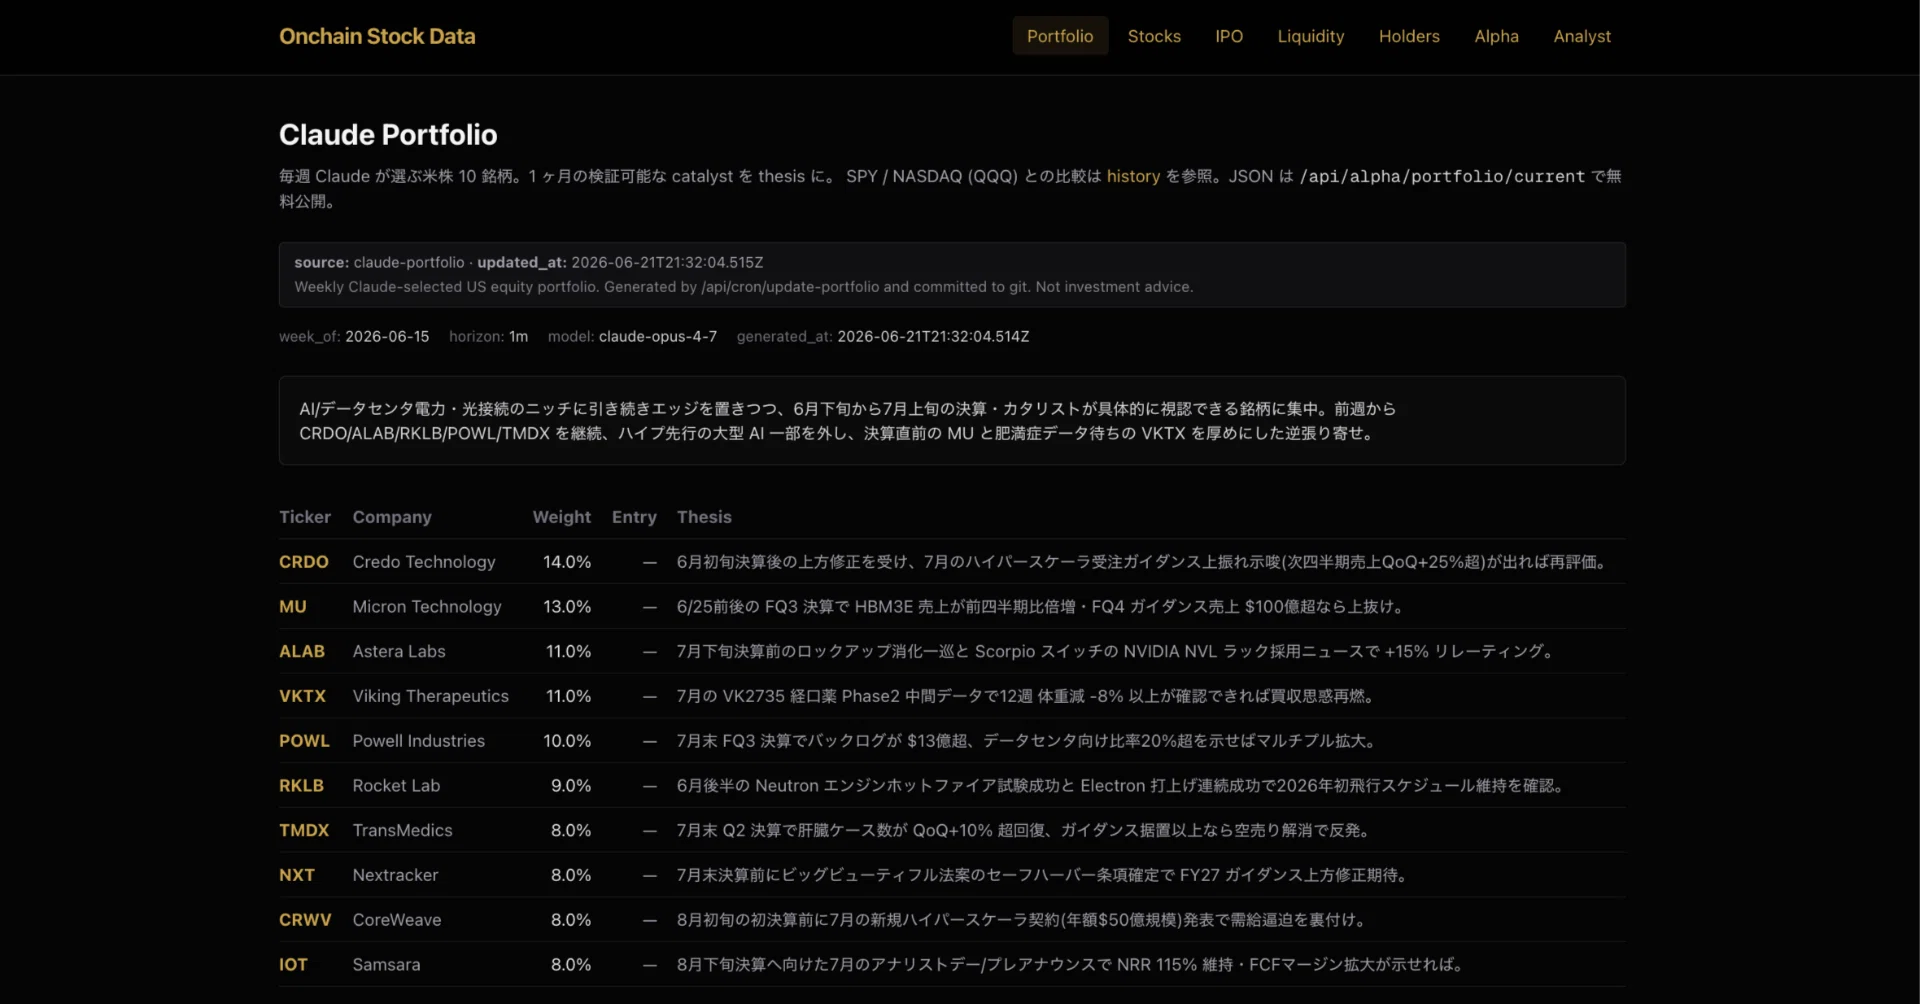Click the 9.0% weight for RKLB

coord(571,786)
